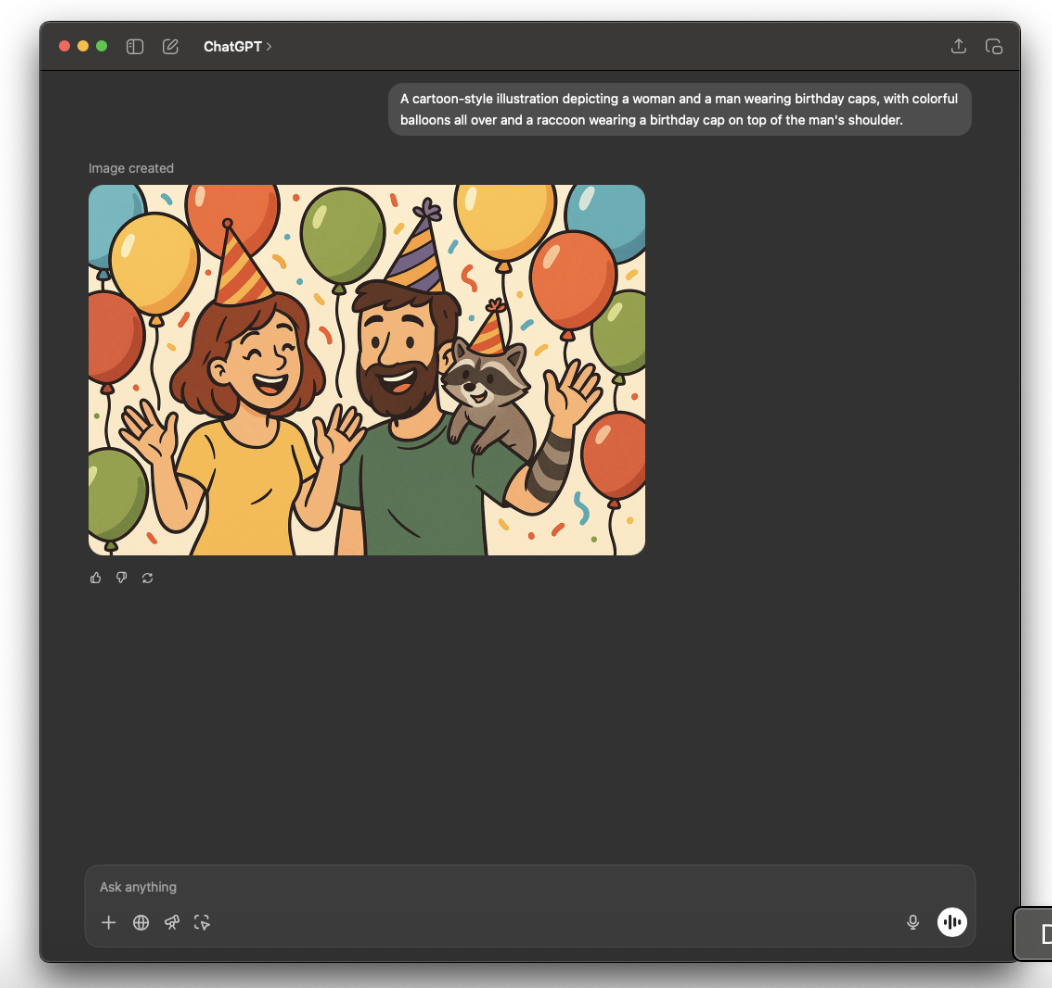
Task: Minimize the ChatGPT window with yellow button
Action: (83, 46)
